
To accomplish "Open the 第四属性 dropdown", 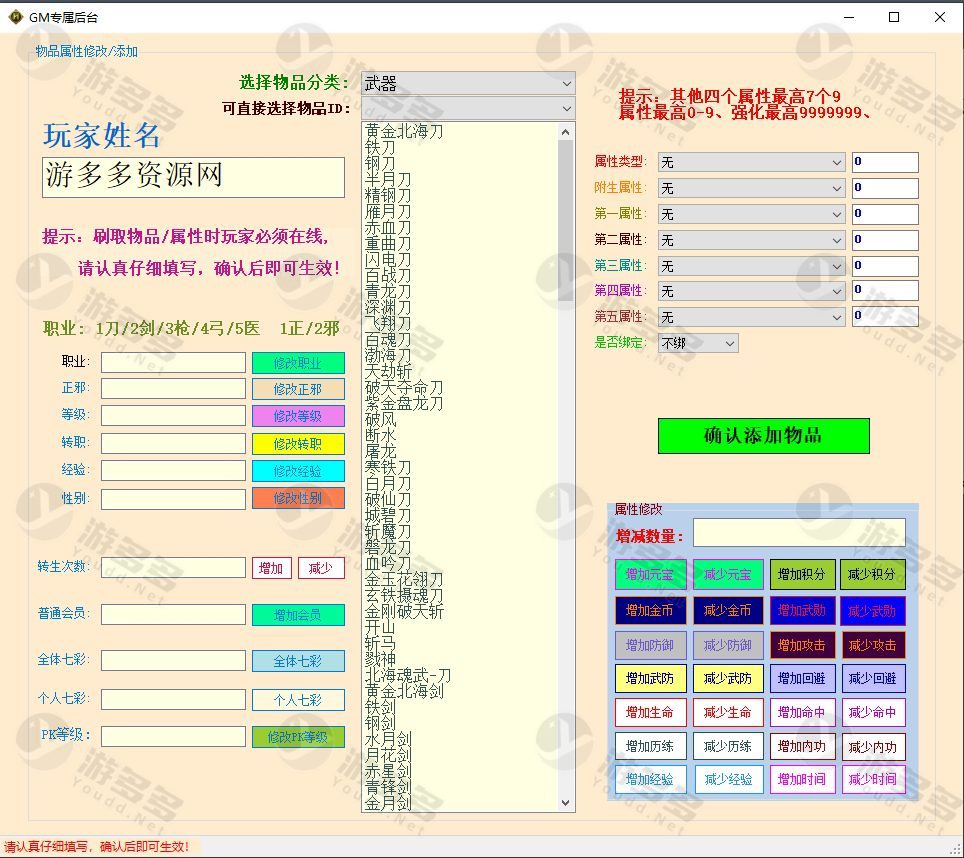I will [751, 291].
